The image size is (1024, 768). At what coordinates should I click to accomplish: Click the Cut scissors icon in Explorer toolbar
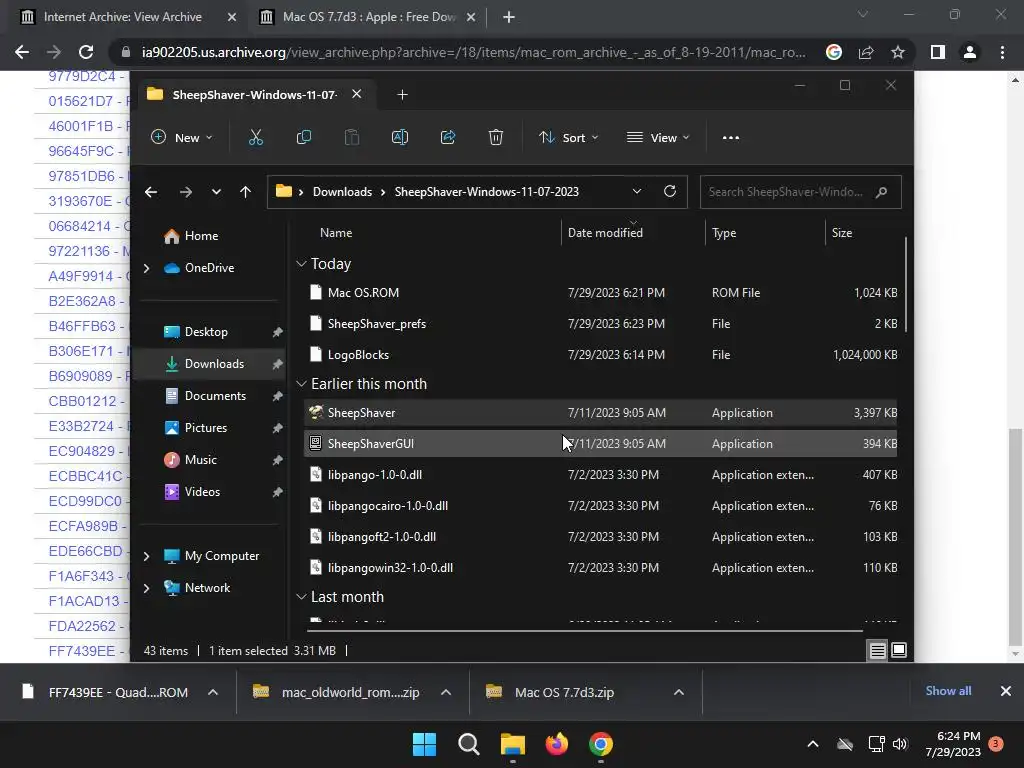pos(255,137)
